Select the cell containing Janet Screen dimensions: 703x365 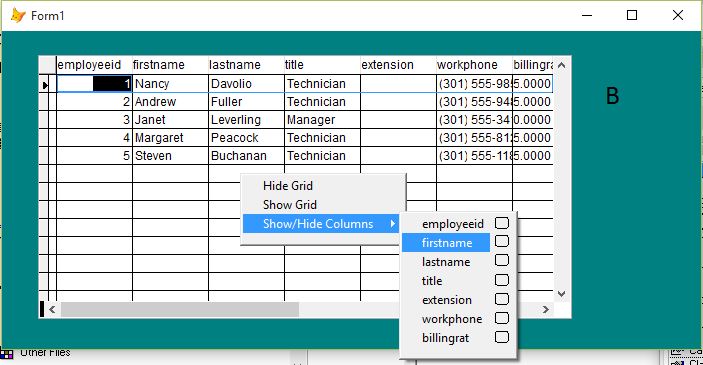[x=170, y=120]
